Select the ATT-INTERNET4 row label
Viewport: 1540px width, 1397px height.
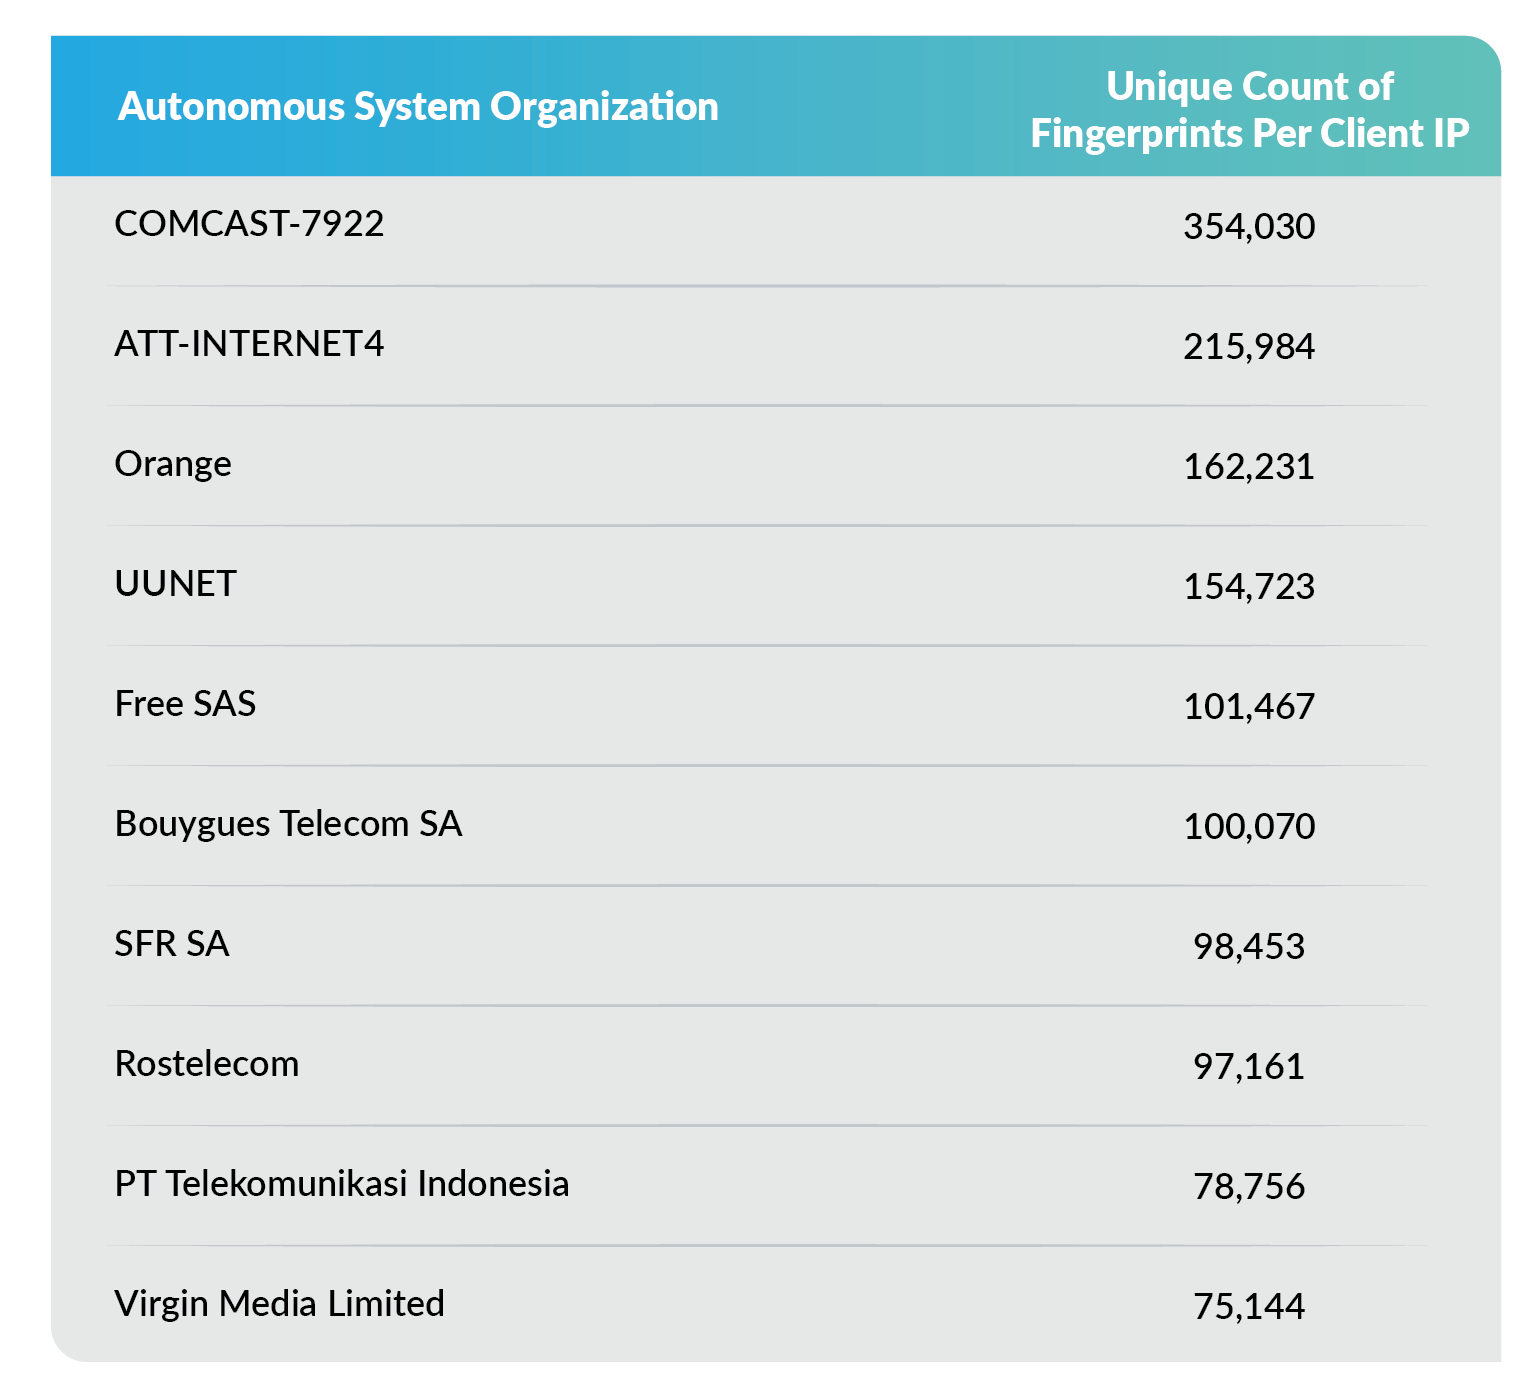(x=249, y=344)
